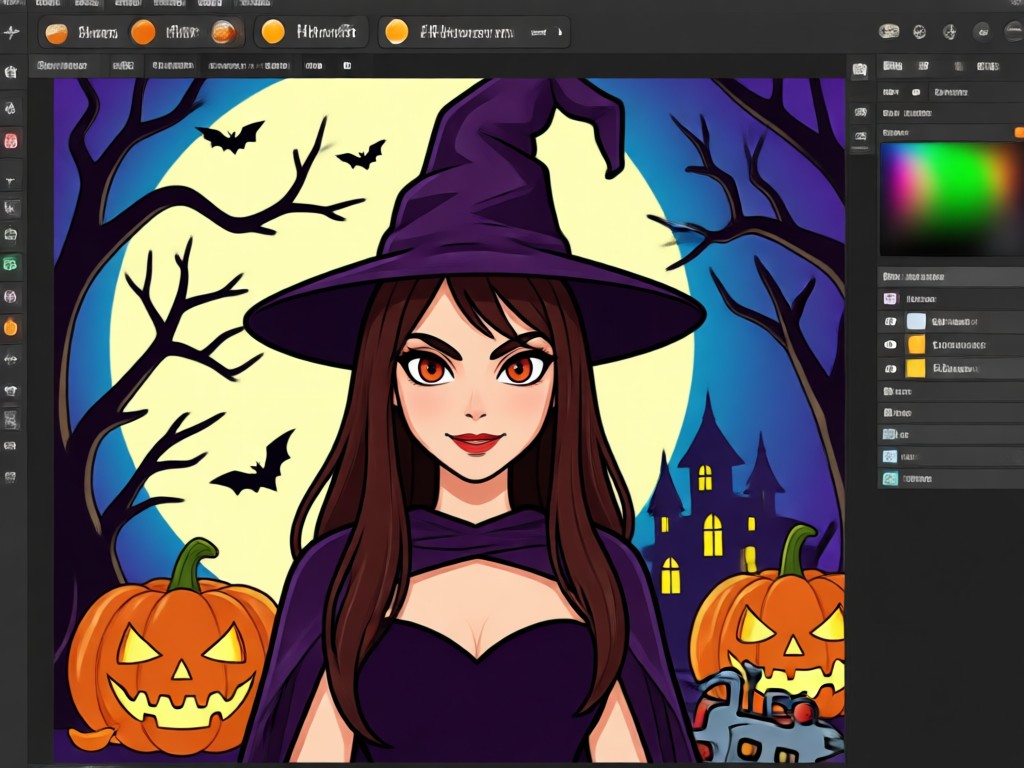Toggle visibility of the yellow layer
Image resolution: width=1024 pixels, height=768 pixels.
(889, 369)
